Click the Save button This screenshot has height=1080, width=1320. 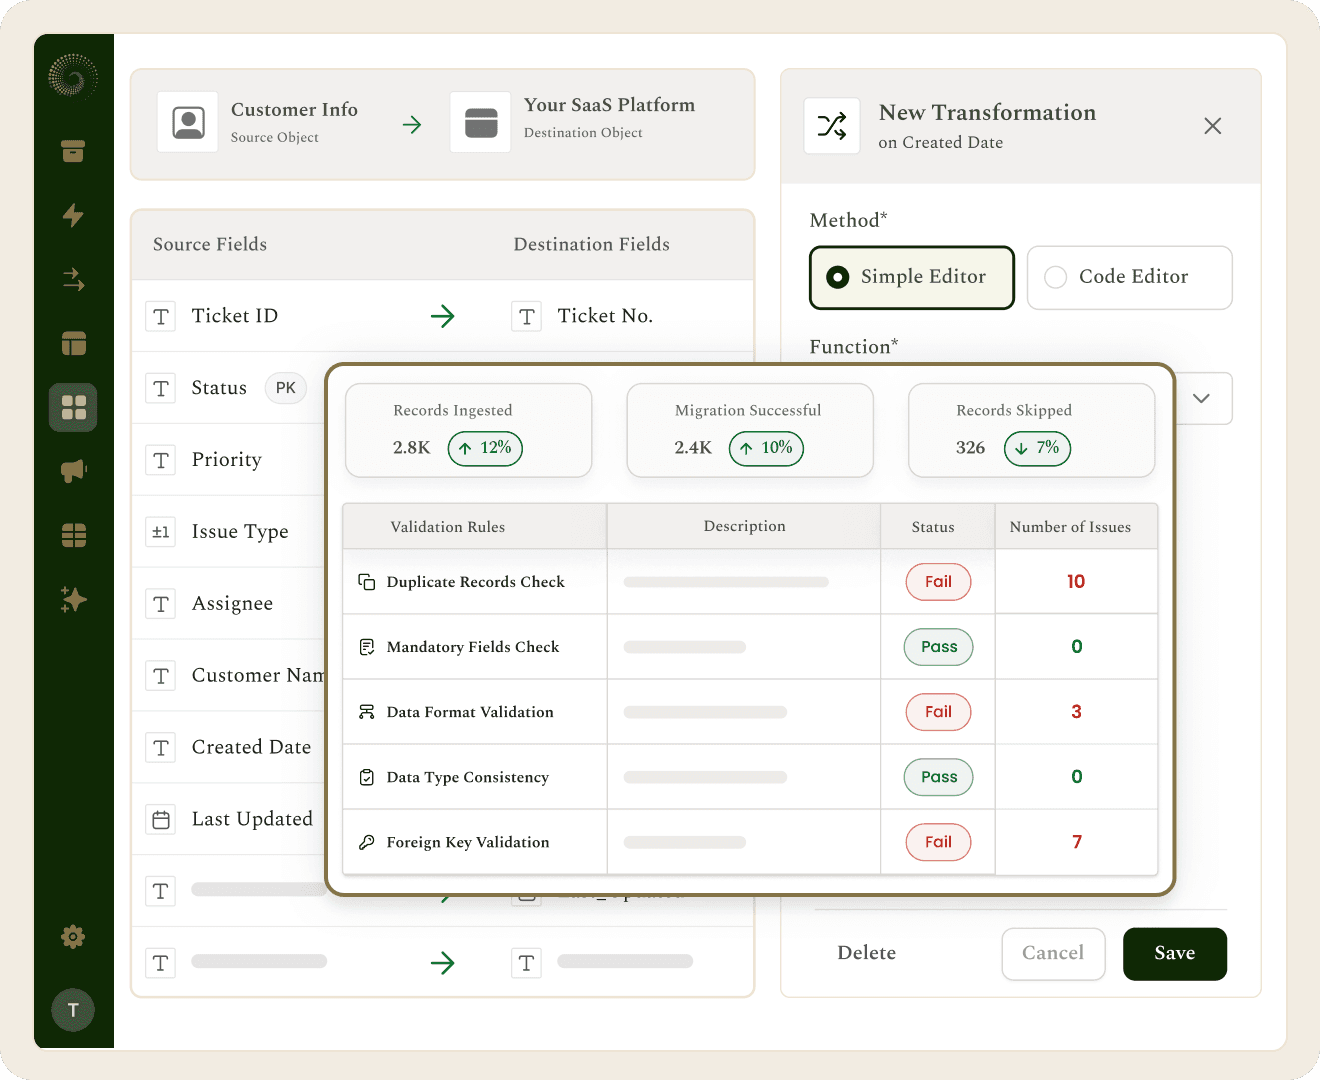pyautogui.click(x=1175, y=954)
